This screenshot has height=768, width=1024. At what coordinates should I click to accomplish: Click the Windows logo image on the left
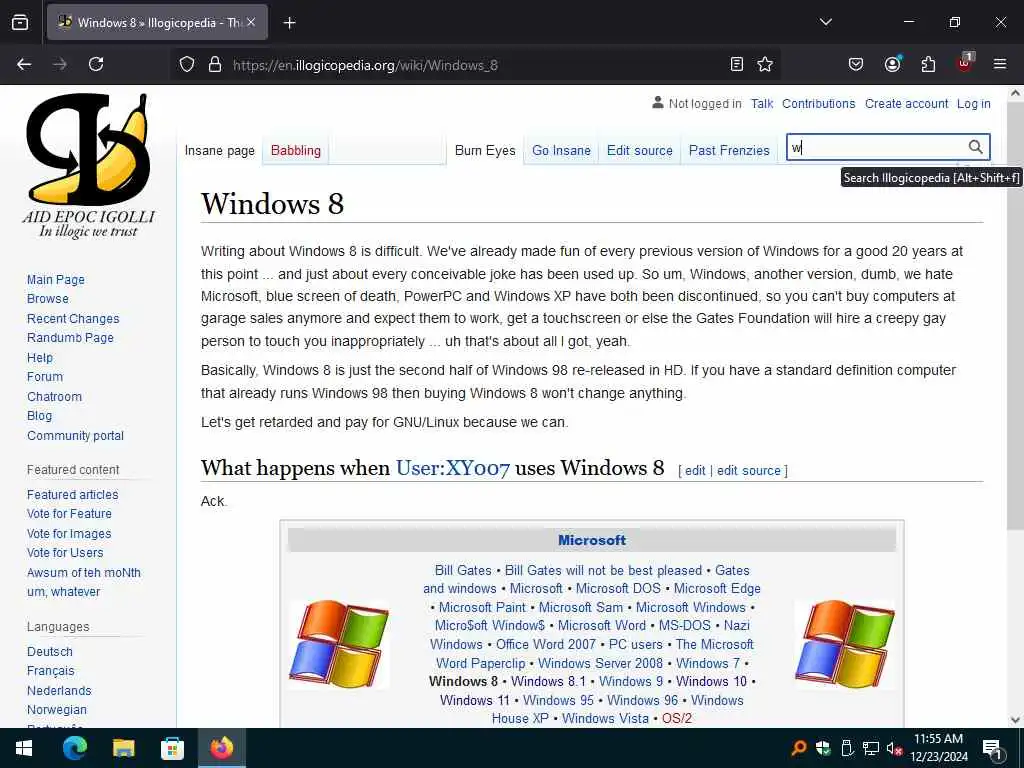point(339,645)
